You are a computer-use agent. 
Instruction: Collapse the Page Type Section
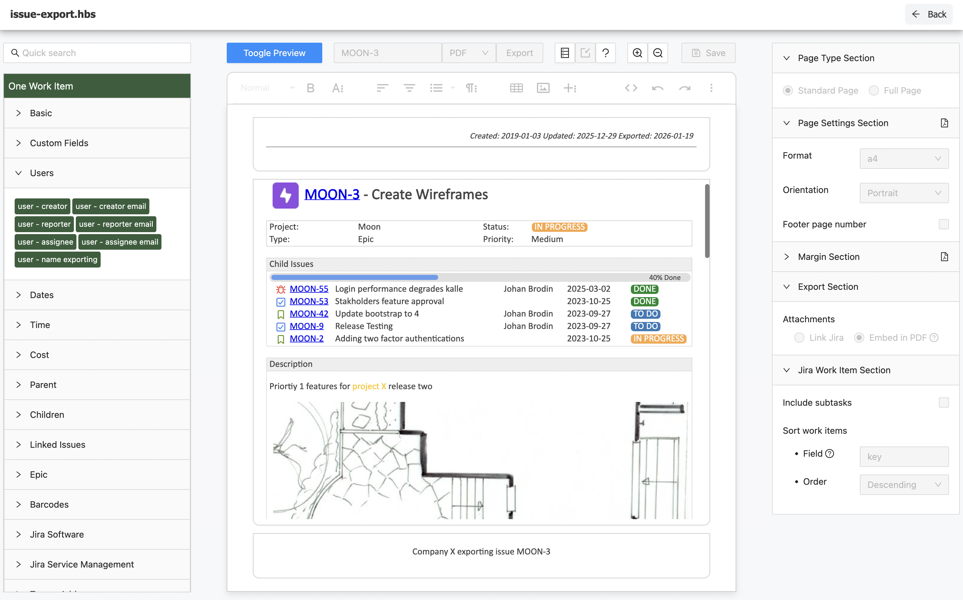pos(865,58)
